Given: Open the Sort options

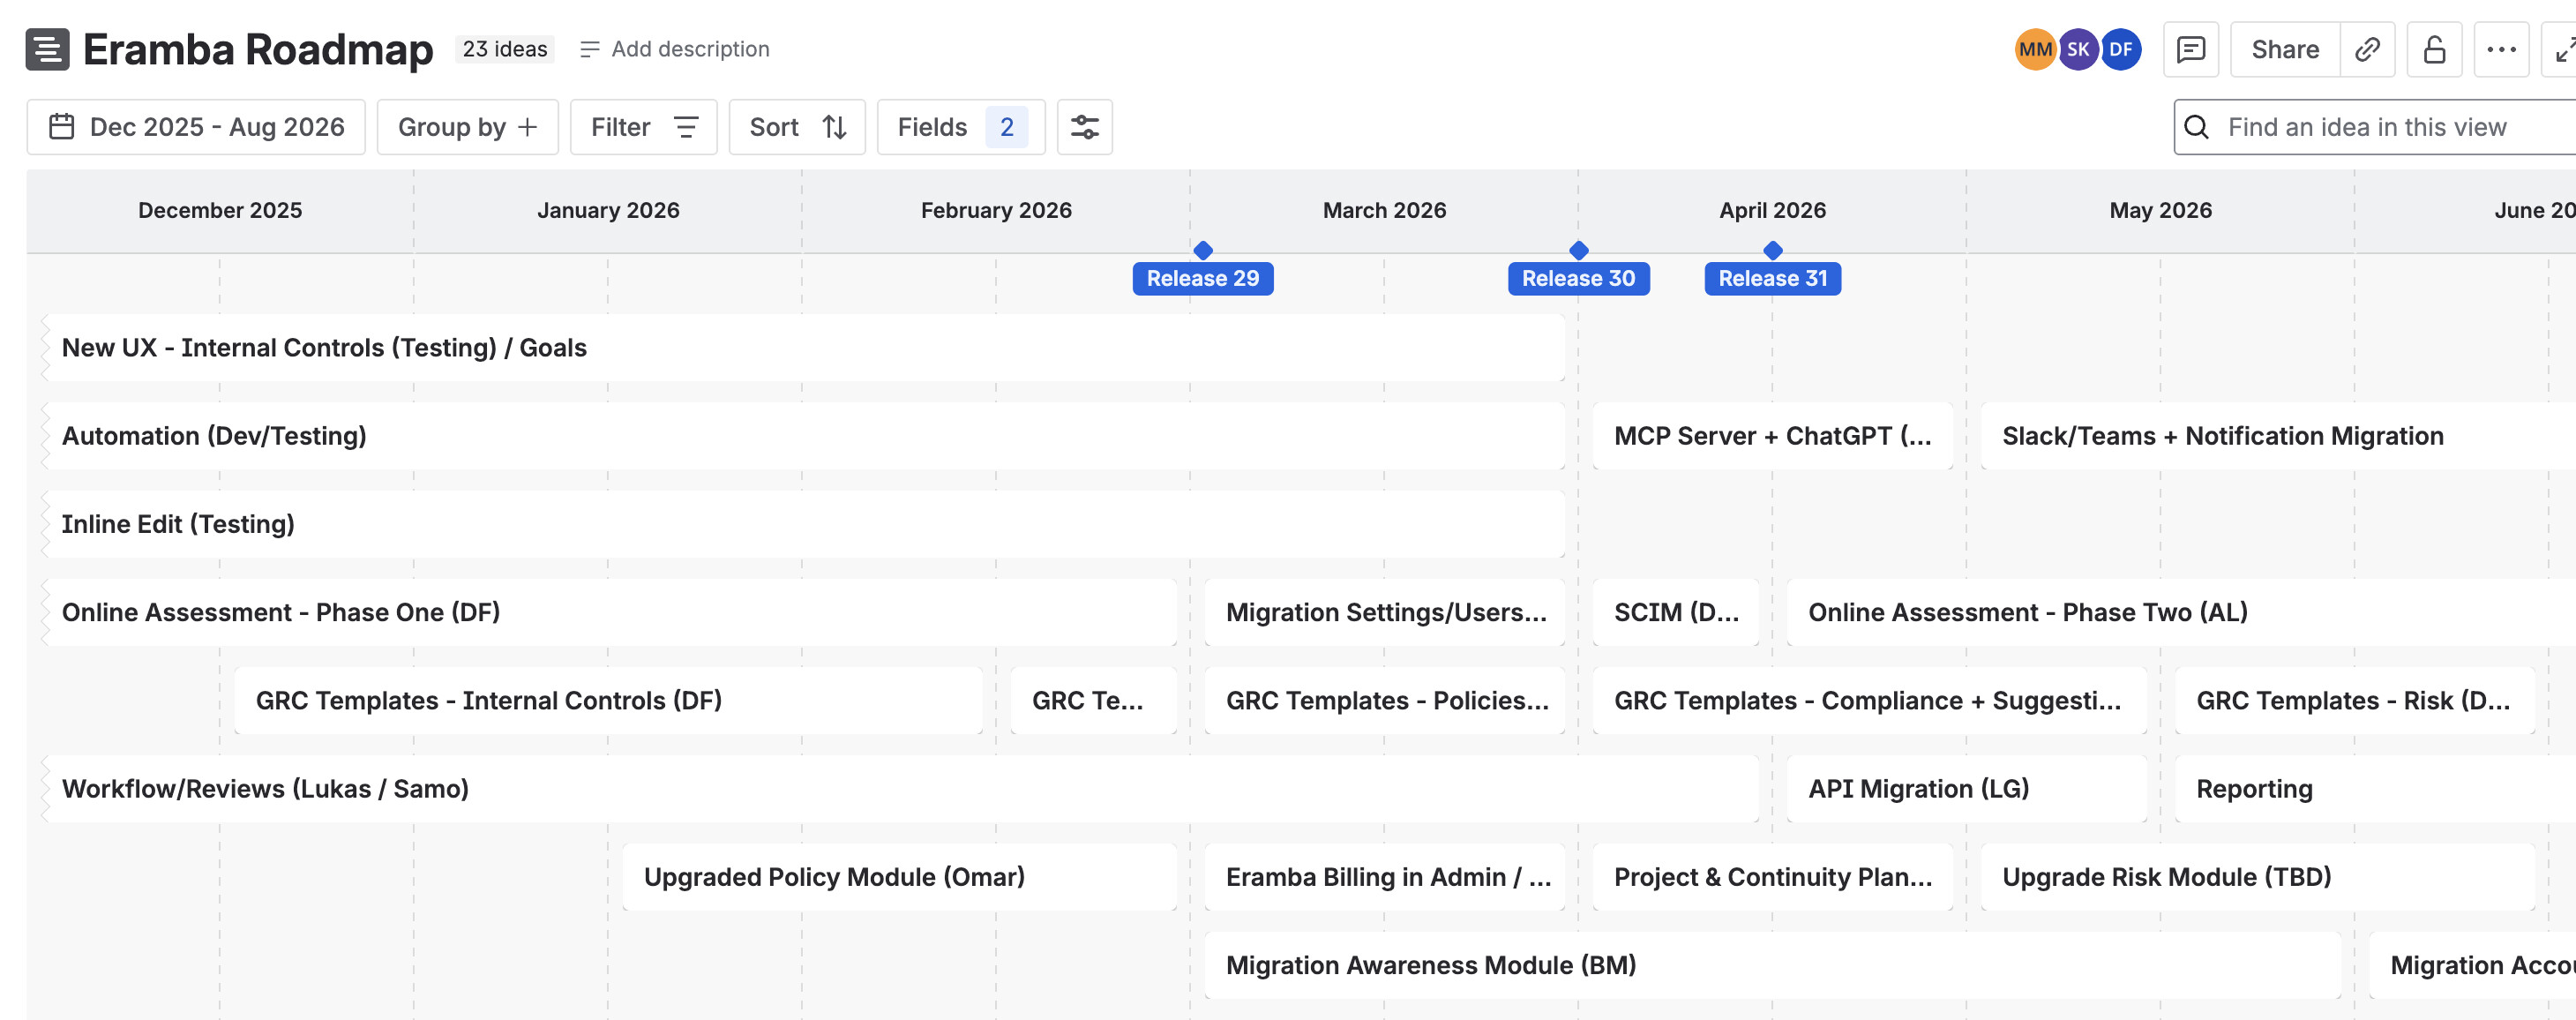Looking at the screenshot, I should (797, 127).
